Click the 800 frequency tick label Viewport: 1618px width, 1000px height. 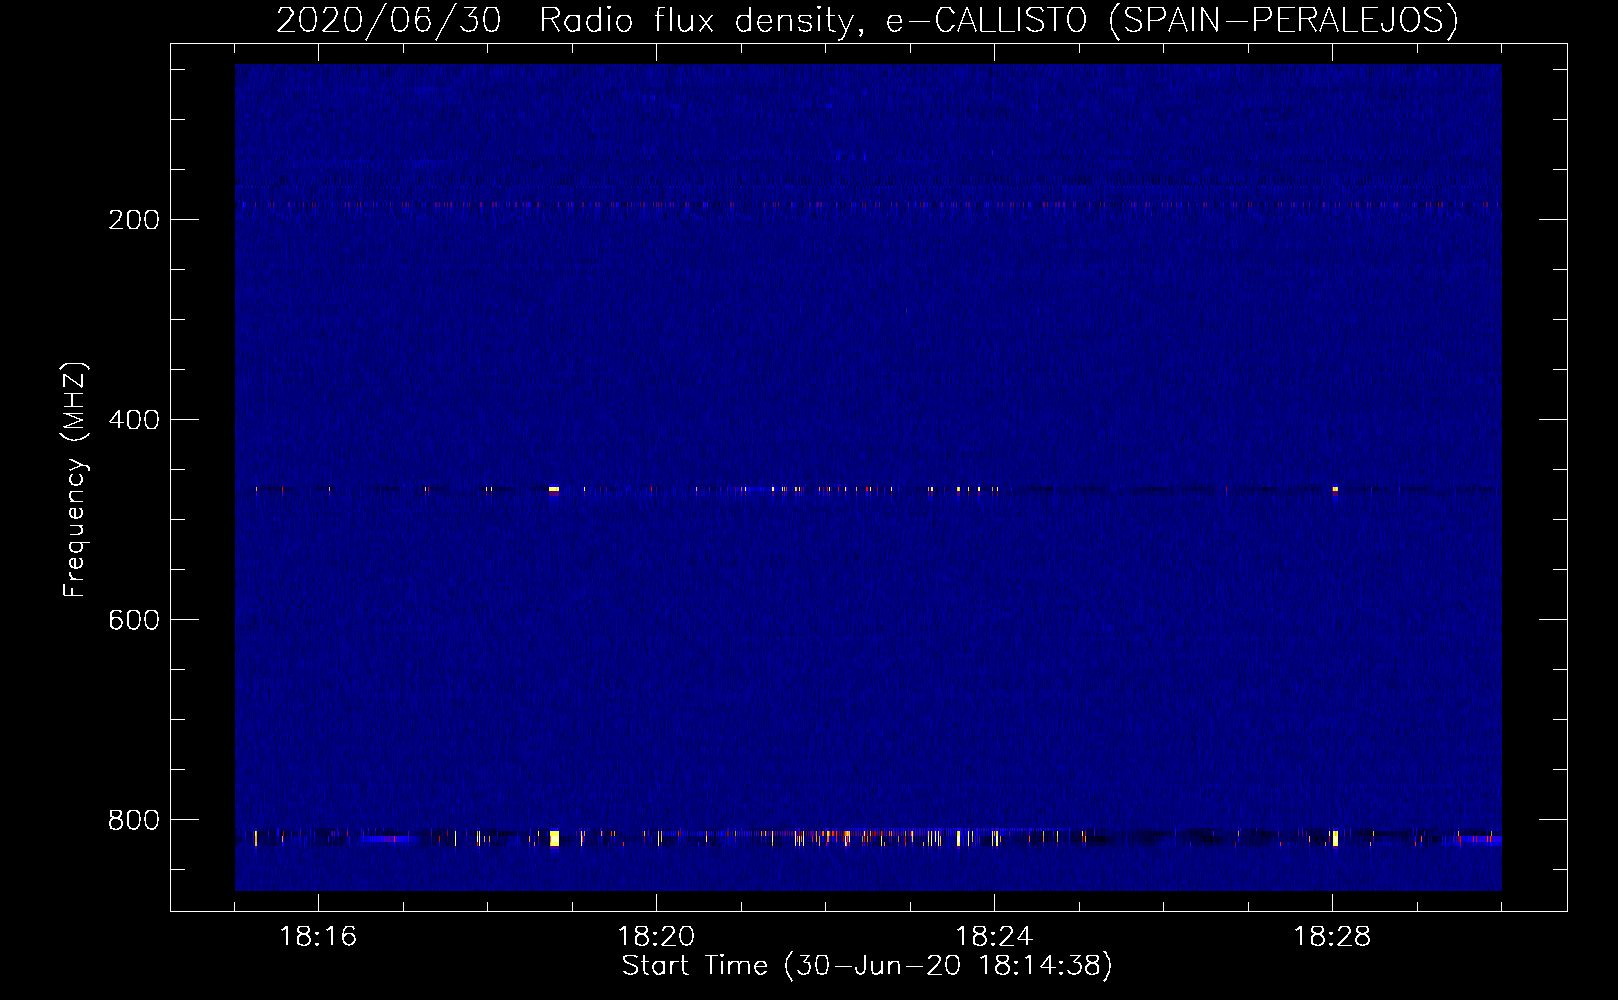[134, 820]
